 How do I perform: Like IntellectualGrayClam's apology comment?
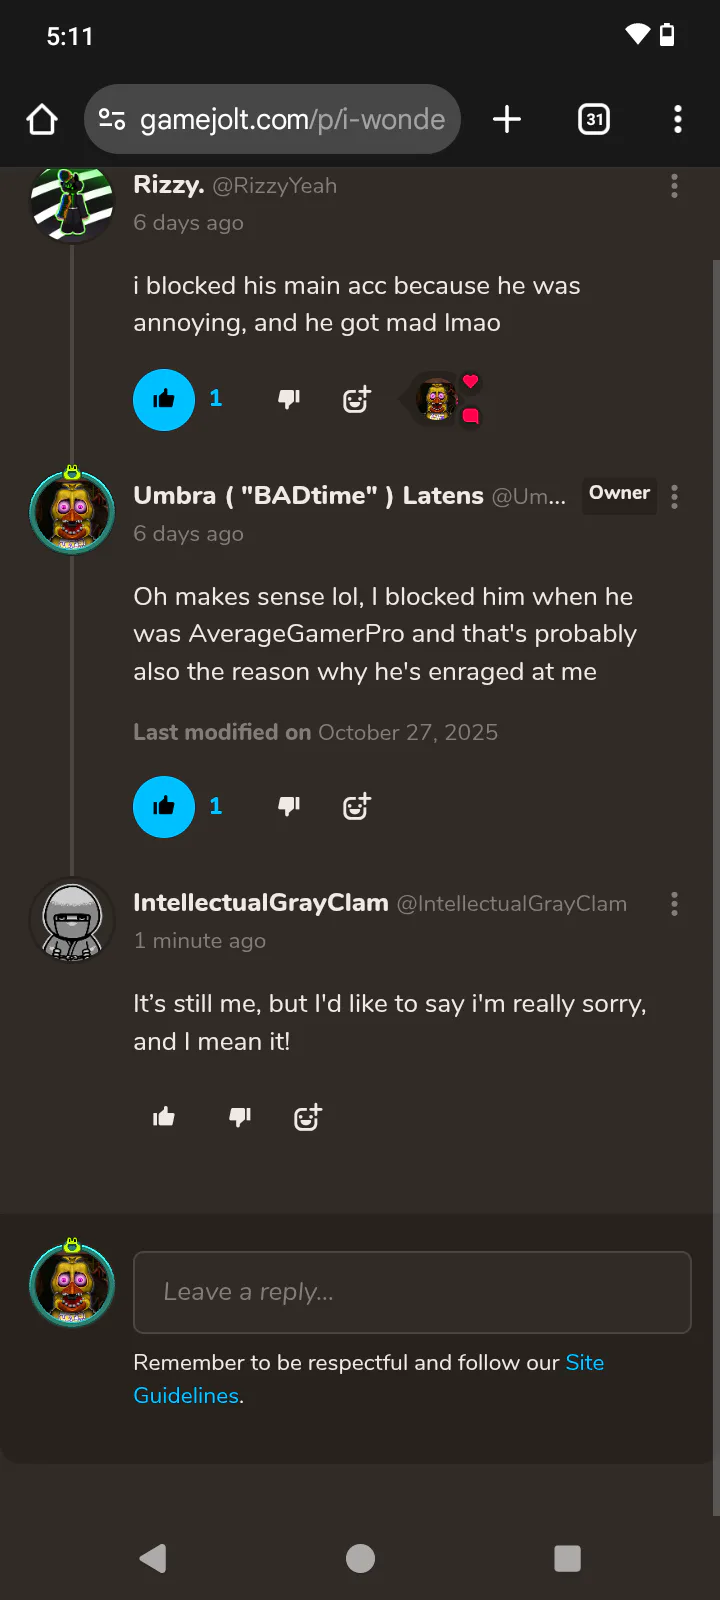(x=164, y=1117)
